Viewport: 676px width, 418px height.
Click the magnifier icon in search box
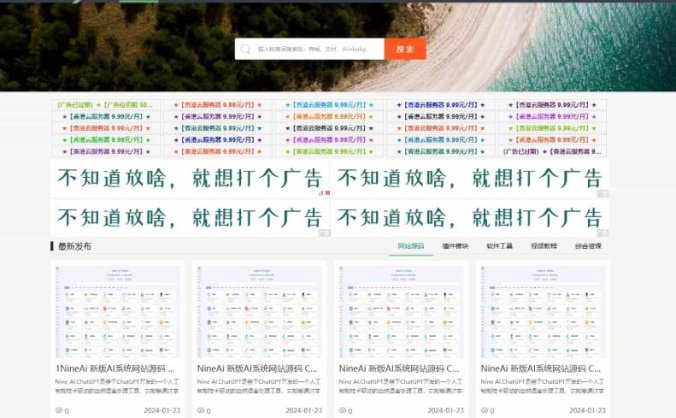pyautogui.click(x=245, y=49)
